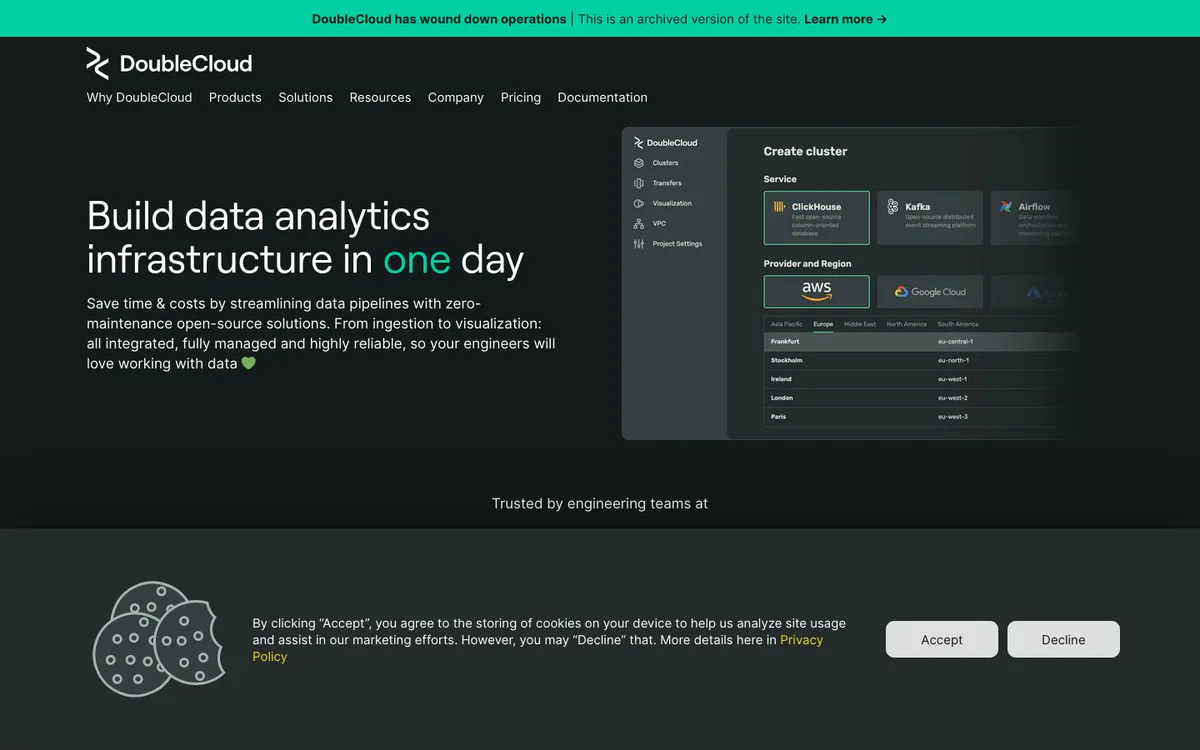Select the Clusters icon in the mockup sidebar
The height and width of the screenshot is (750, 1200).
coord(639,163)
